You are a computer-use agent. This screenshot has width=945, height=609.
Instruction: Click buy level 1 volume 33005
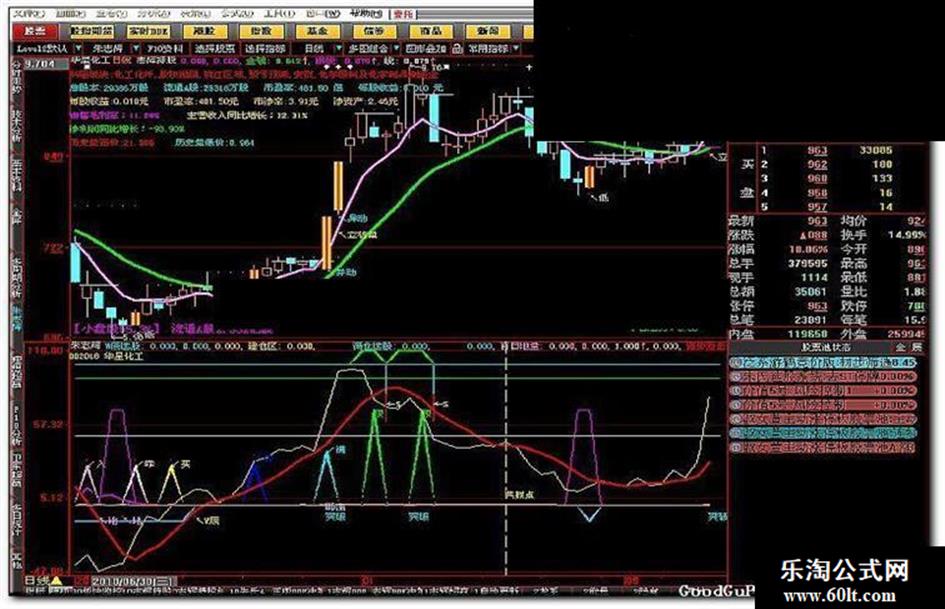click(x=876, y=150)
